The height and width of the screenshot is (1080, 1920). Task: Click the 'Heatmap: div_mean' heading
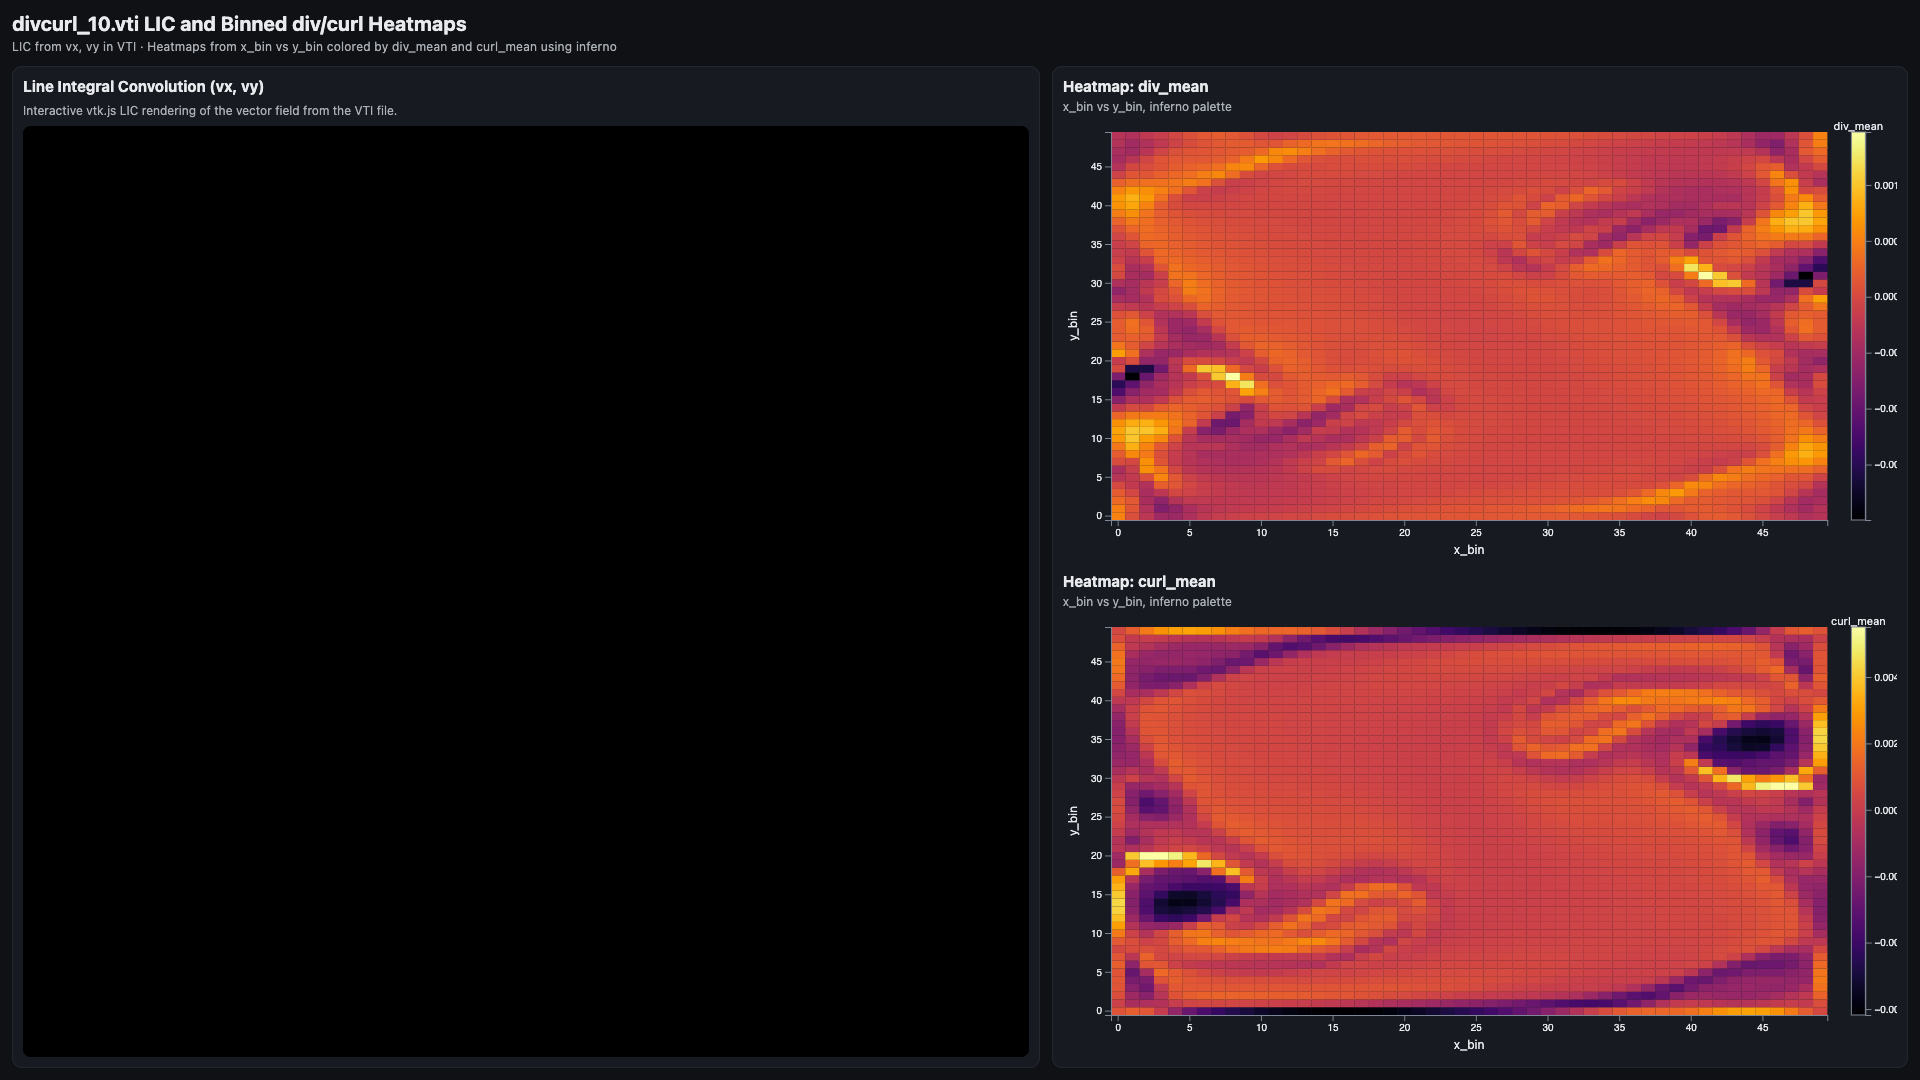pos(1135,87)
